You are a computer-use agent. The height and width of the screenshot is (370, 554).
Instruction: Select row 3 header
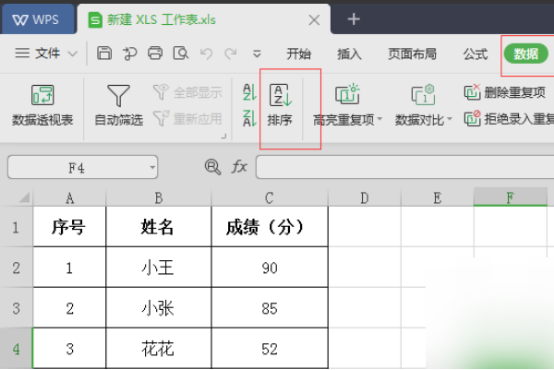pyautogui.click(x=16, y=308)
